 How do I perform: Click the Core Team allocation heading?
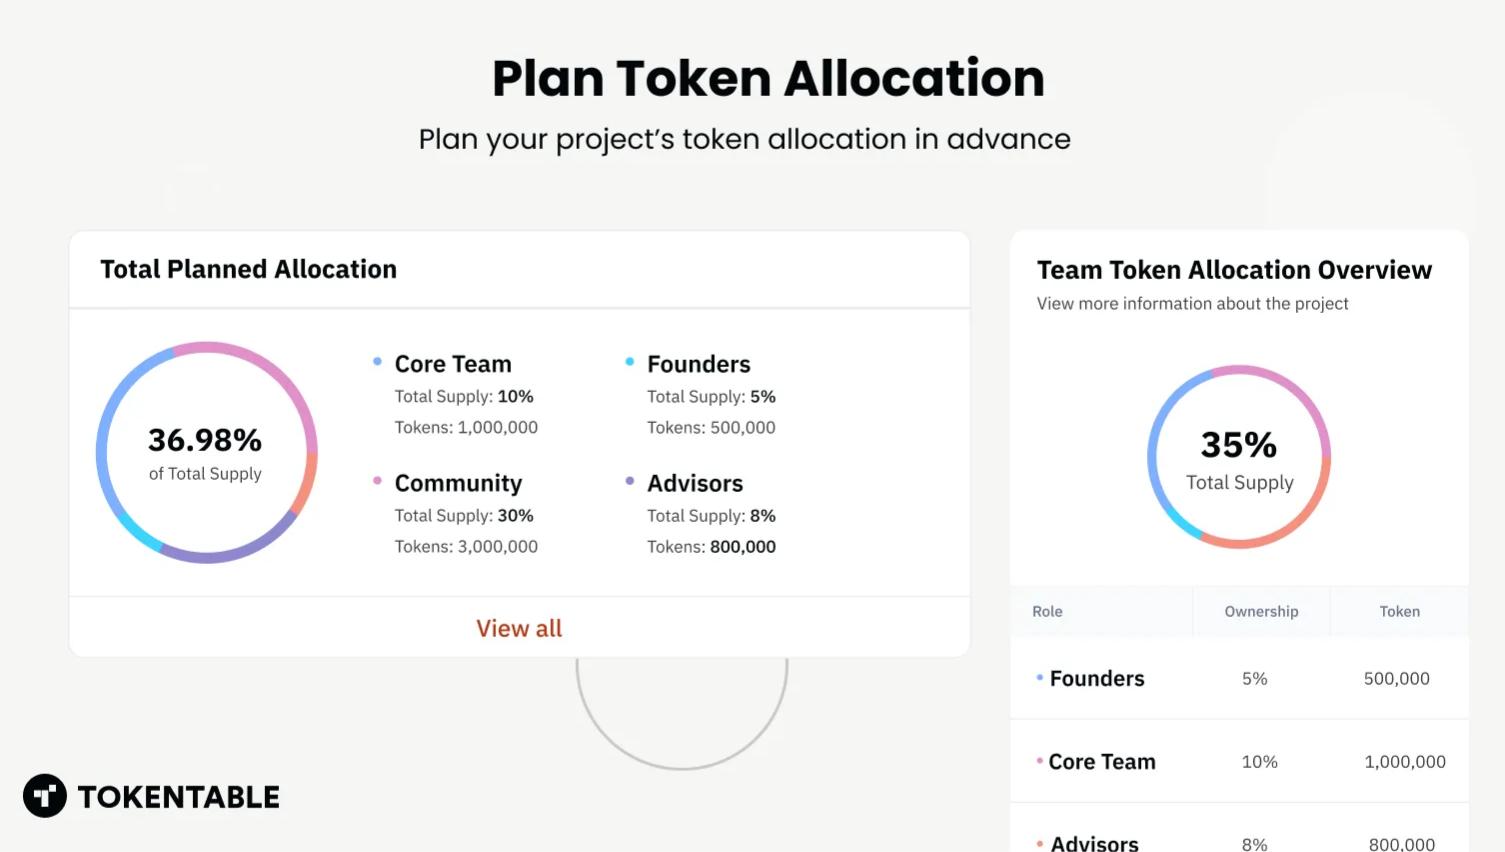(x=453, y=364)
